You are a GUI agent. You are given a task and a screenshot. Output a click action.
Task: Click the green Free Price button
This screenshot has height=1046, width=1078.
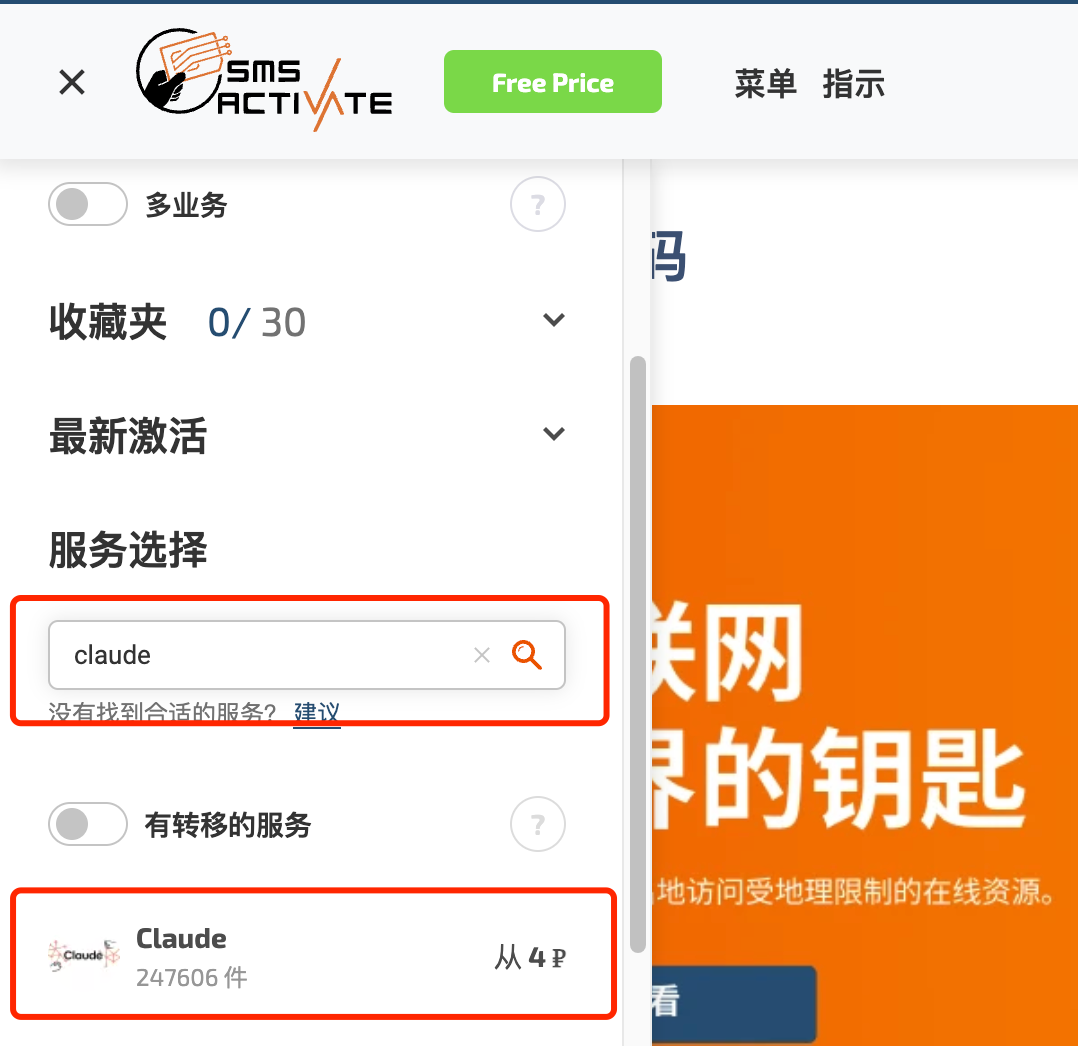(x=553, y=82)
